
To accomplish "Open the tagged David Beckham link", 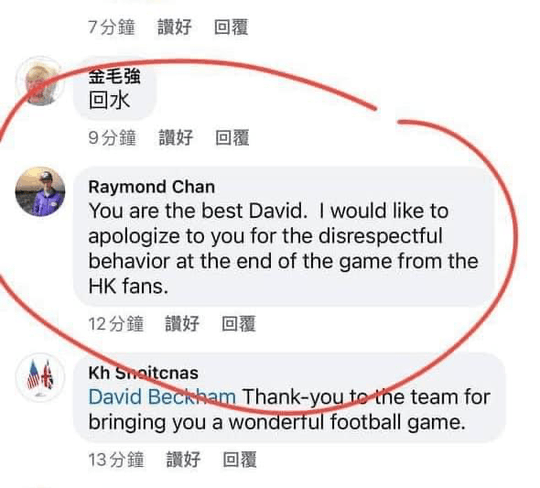I will tap(162, 397).
